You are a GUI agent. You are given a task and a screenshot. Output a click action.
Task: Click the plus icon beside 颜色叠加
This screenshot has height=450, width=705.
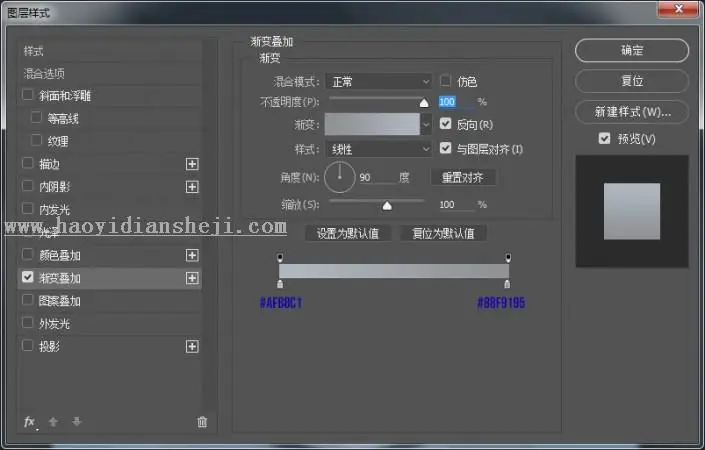(192, 255)
